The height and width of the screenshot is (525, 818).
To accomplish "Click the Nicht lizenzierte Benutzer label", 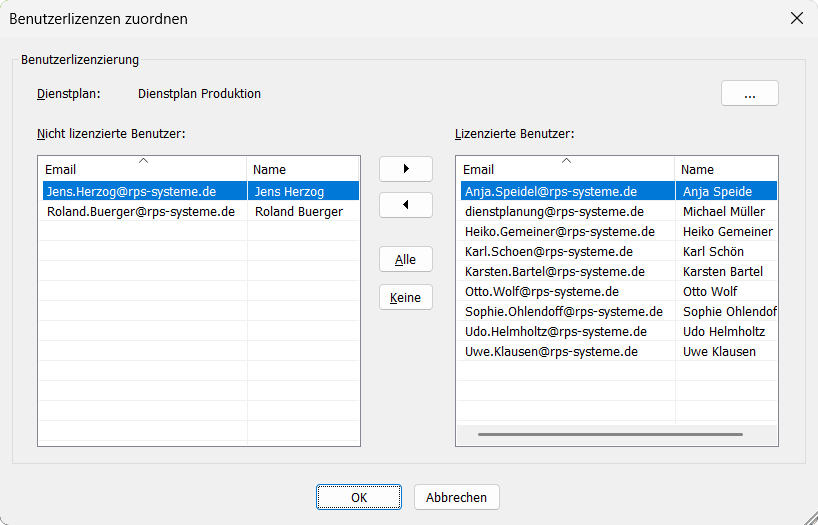I will tap(111, 134).
